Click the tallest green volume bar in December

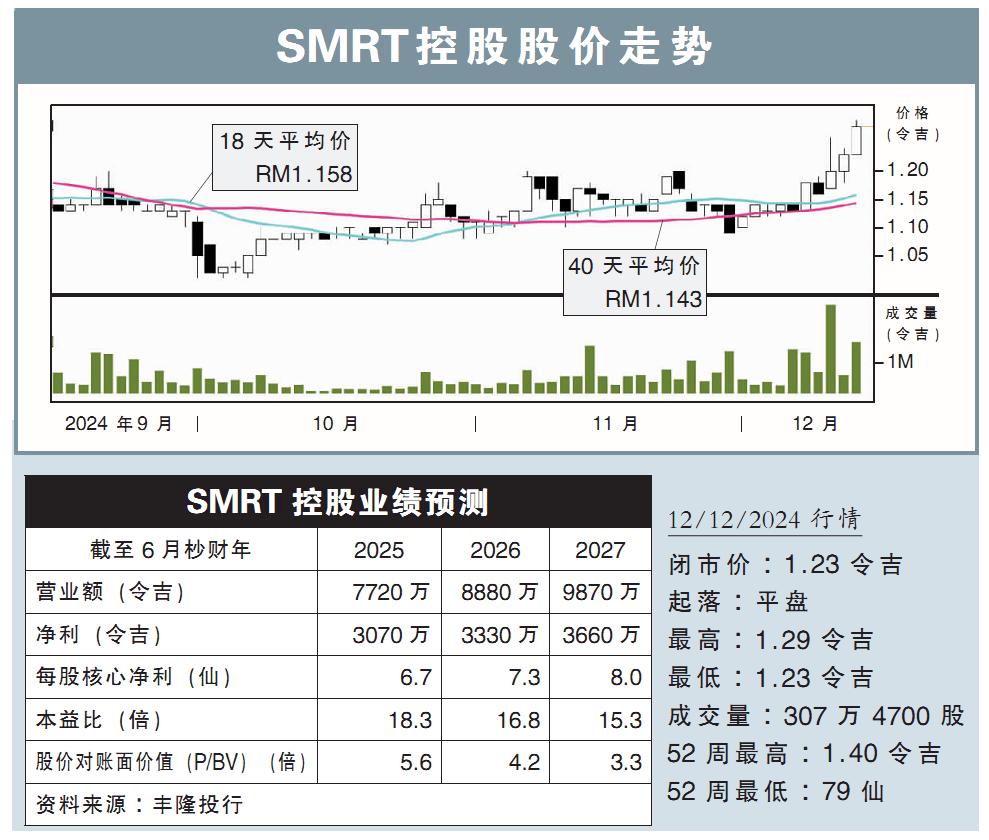(831, 349)
